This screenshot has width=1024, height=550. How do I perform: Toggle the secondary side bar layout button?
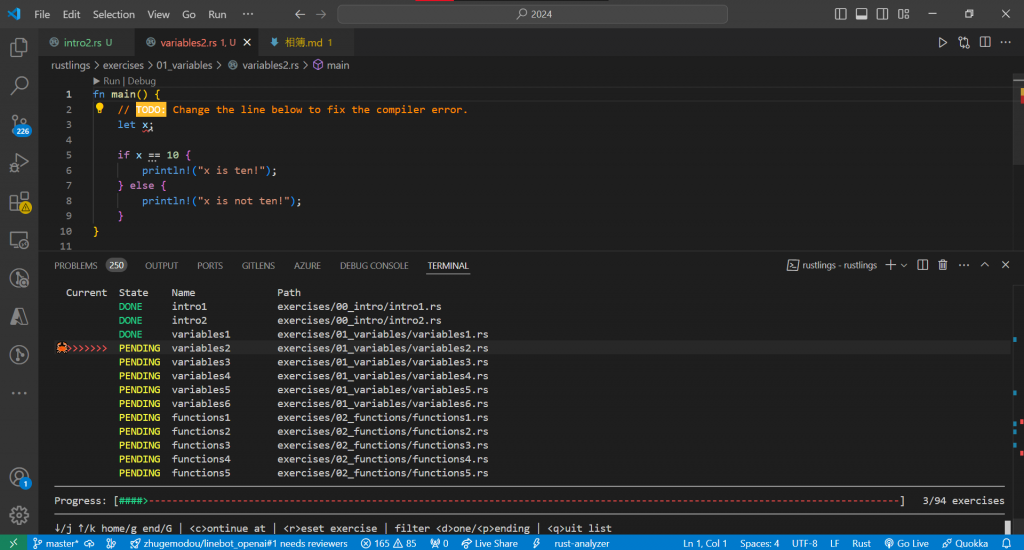tap(882, 14)
